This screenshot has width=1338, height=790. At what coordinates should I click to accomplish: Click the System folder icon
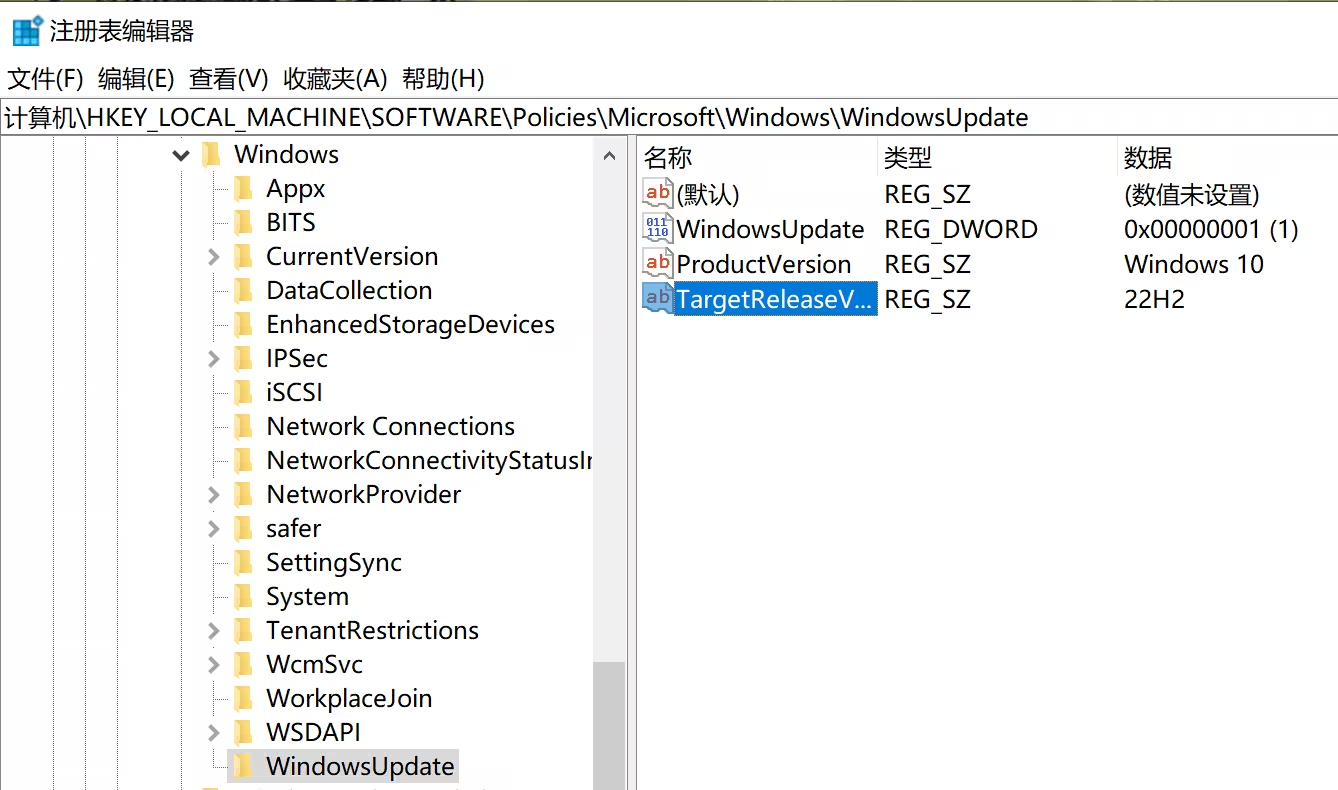pyautogui.click(x=243, y=596)
